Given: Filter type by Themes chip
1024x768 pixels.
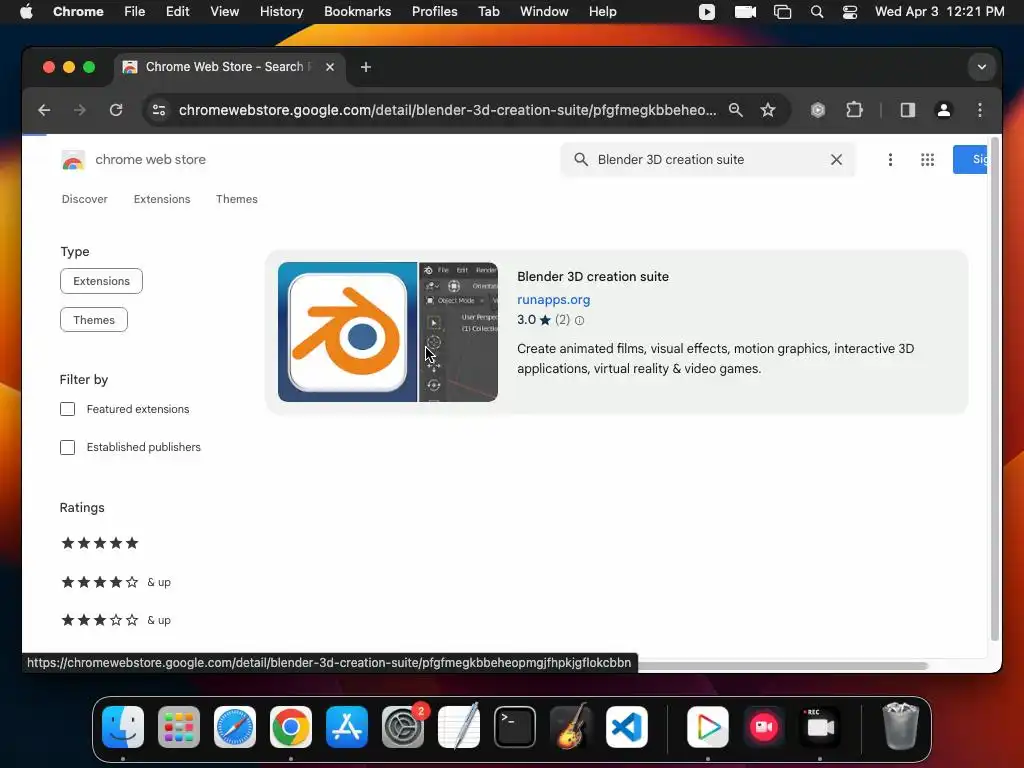Looking at the screenshot, I should [x=94, y=320].
